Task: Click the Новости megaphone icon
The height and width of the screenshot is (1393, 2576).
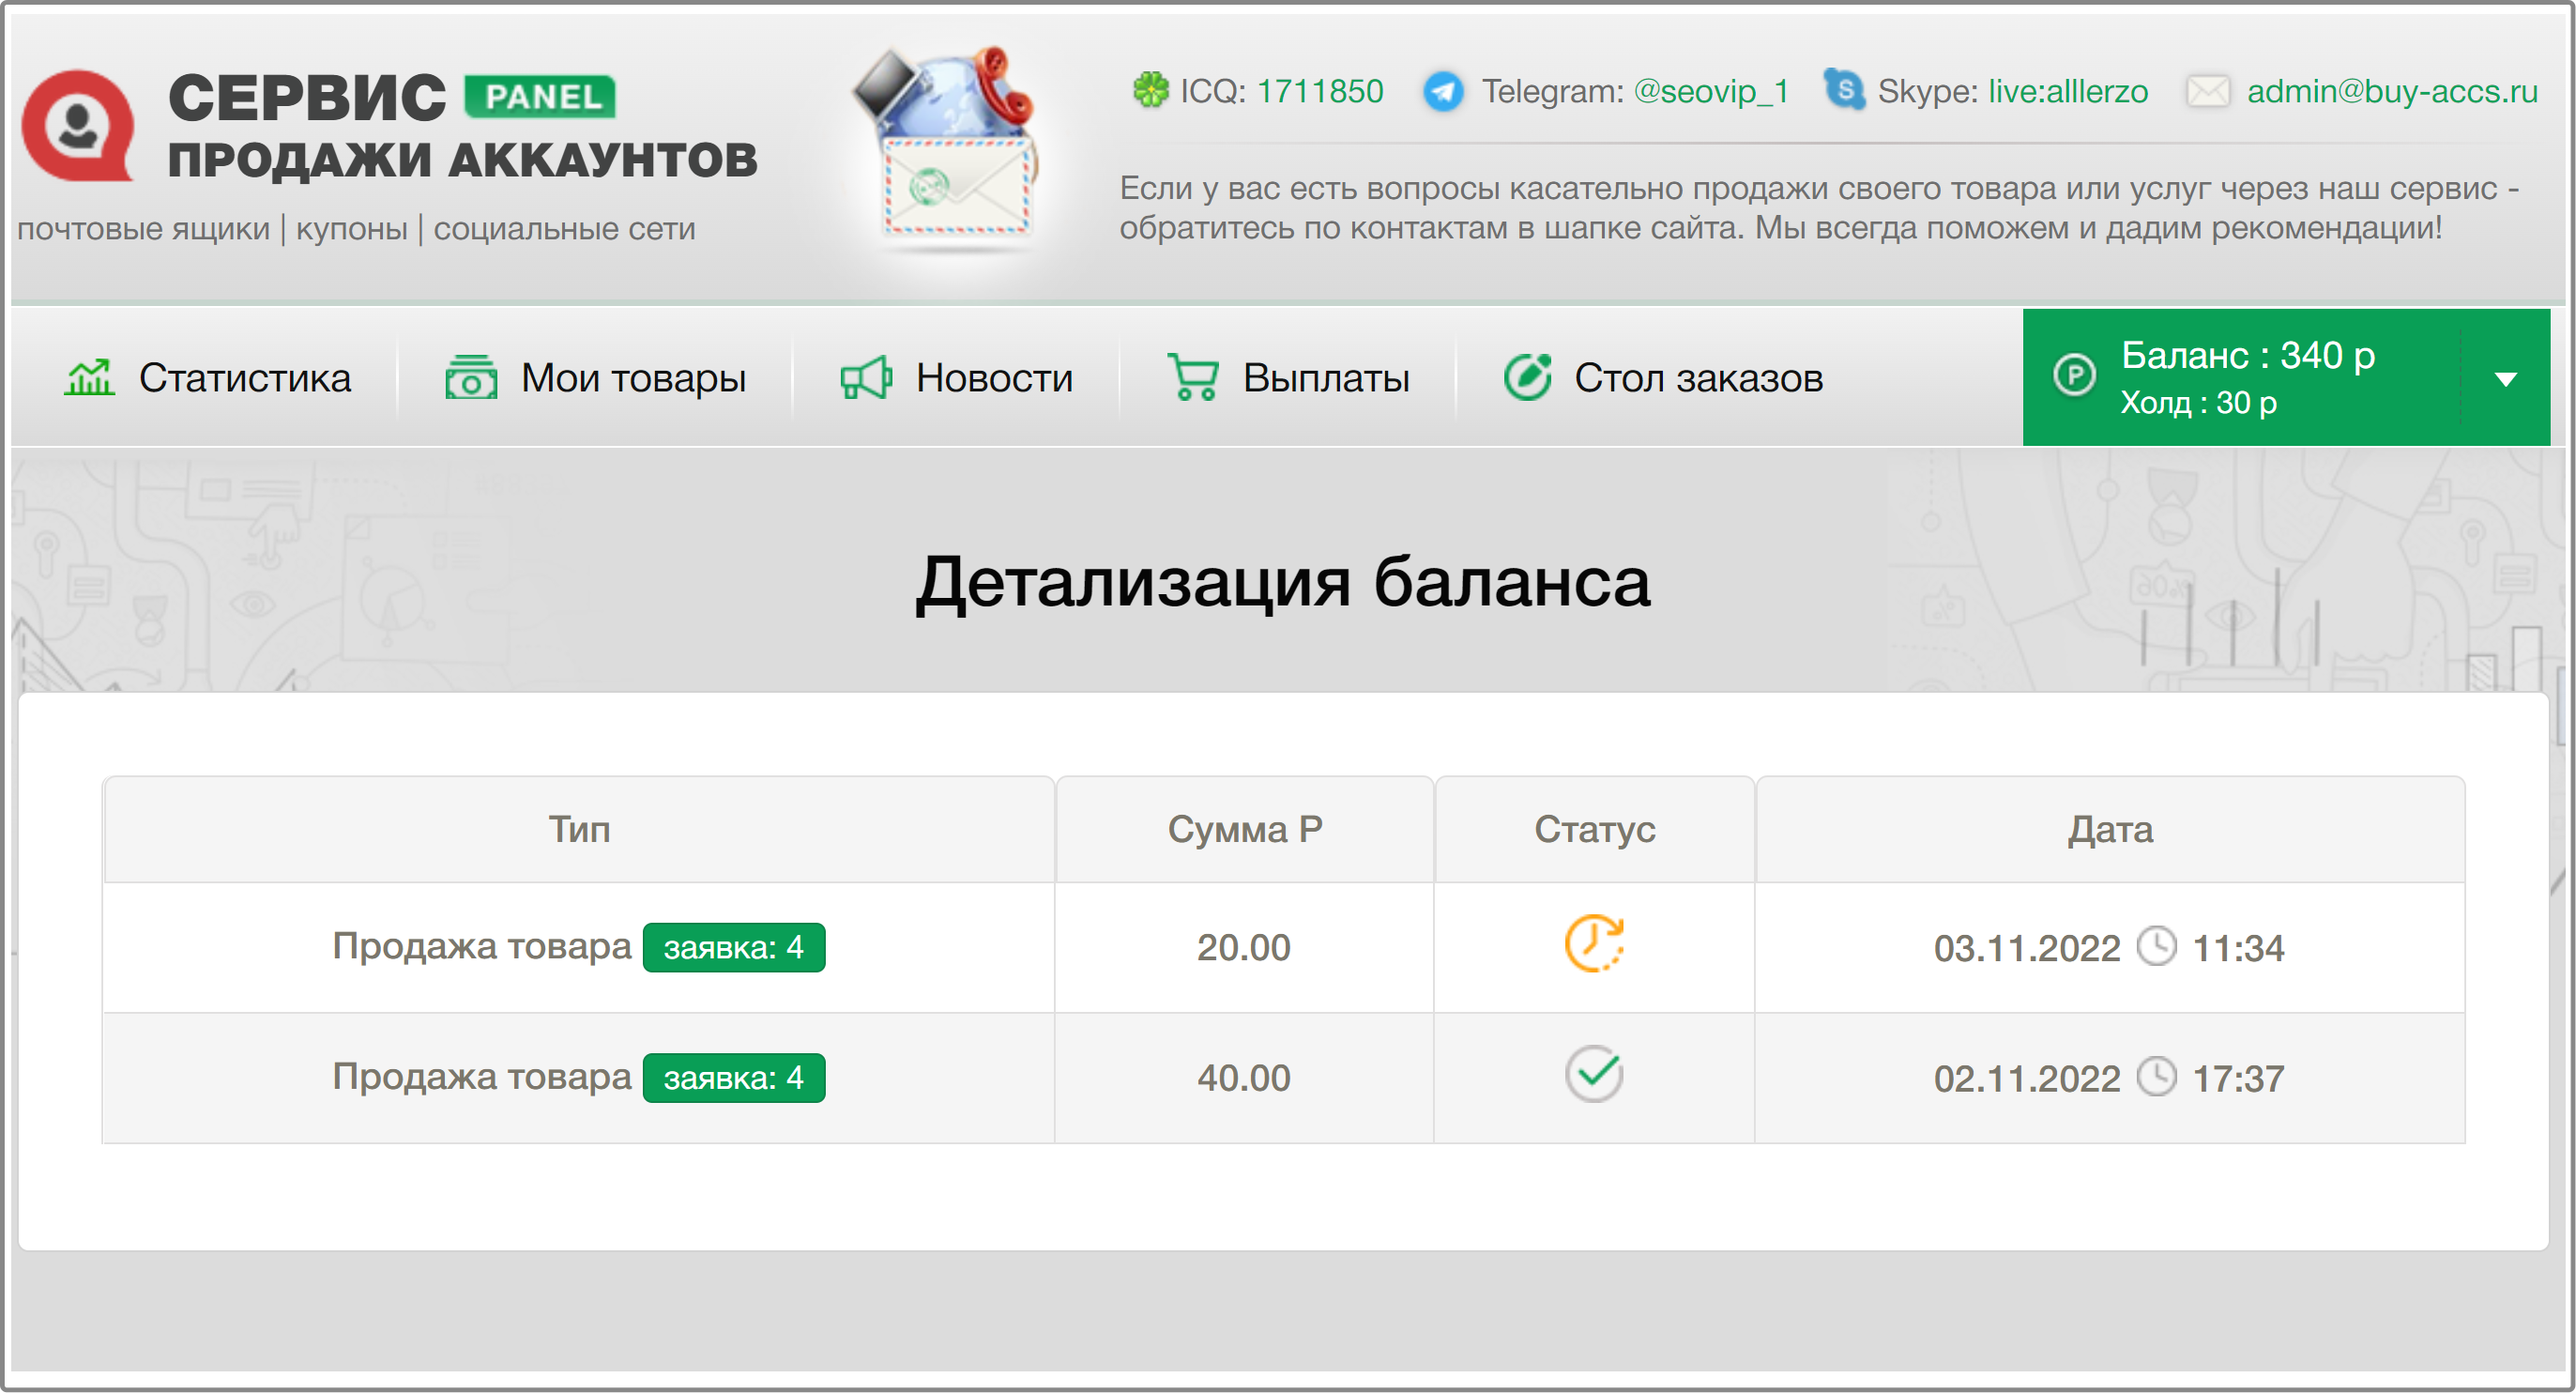Action: coord(866,377)
